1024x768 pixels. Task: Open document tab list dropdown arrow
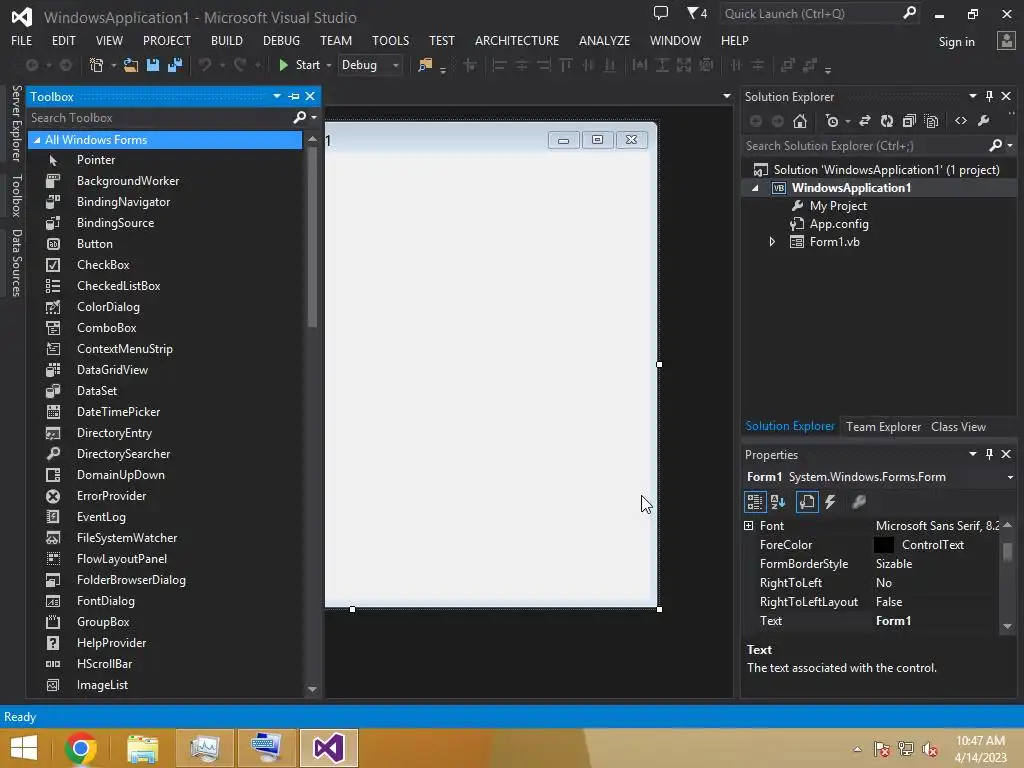[727, 96]
